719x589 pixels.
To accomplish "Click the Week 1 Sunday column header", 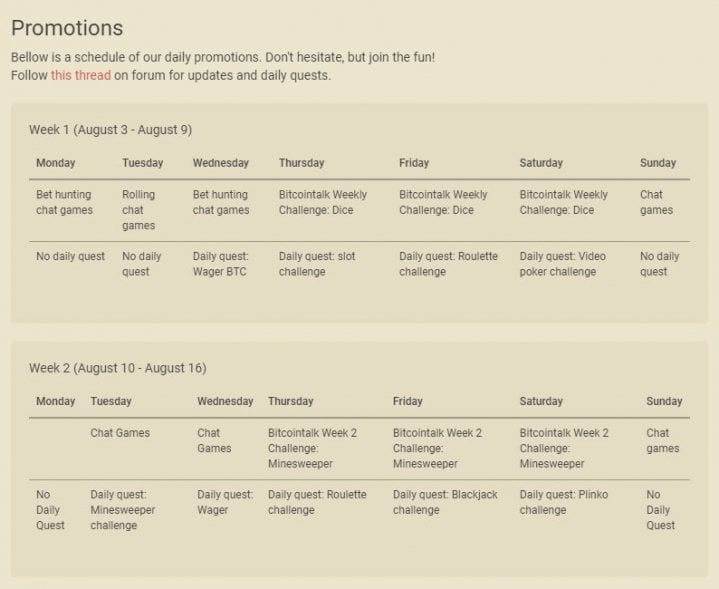I will (658, 163).
